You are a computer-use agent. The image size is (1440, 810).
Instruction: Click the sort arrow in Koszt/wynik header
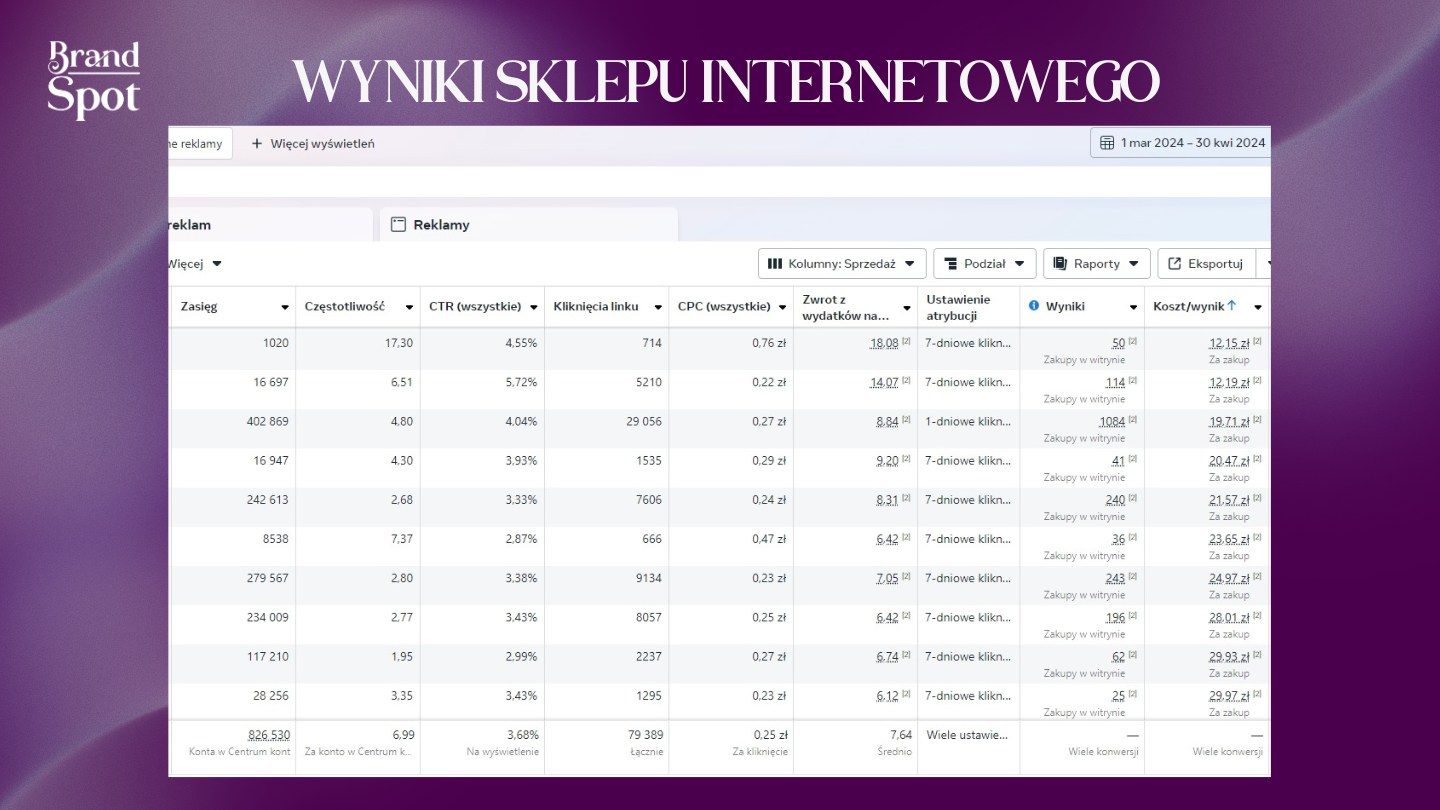pyautogui.click(x=1232, y=306)
